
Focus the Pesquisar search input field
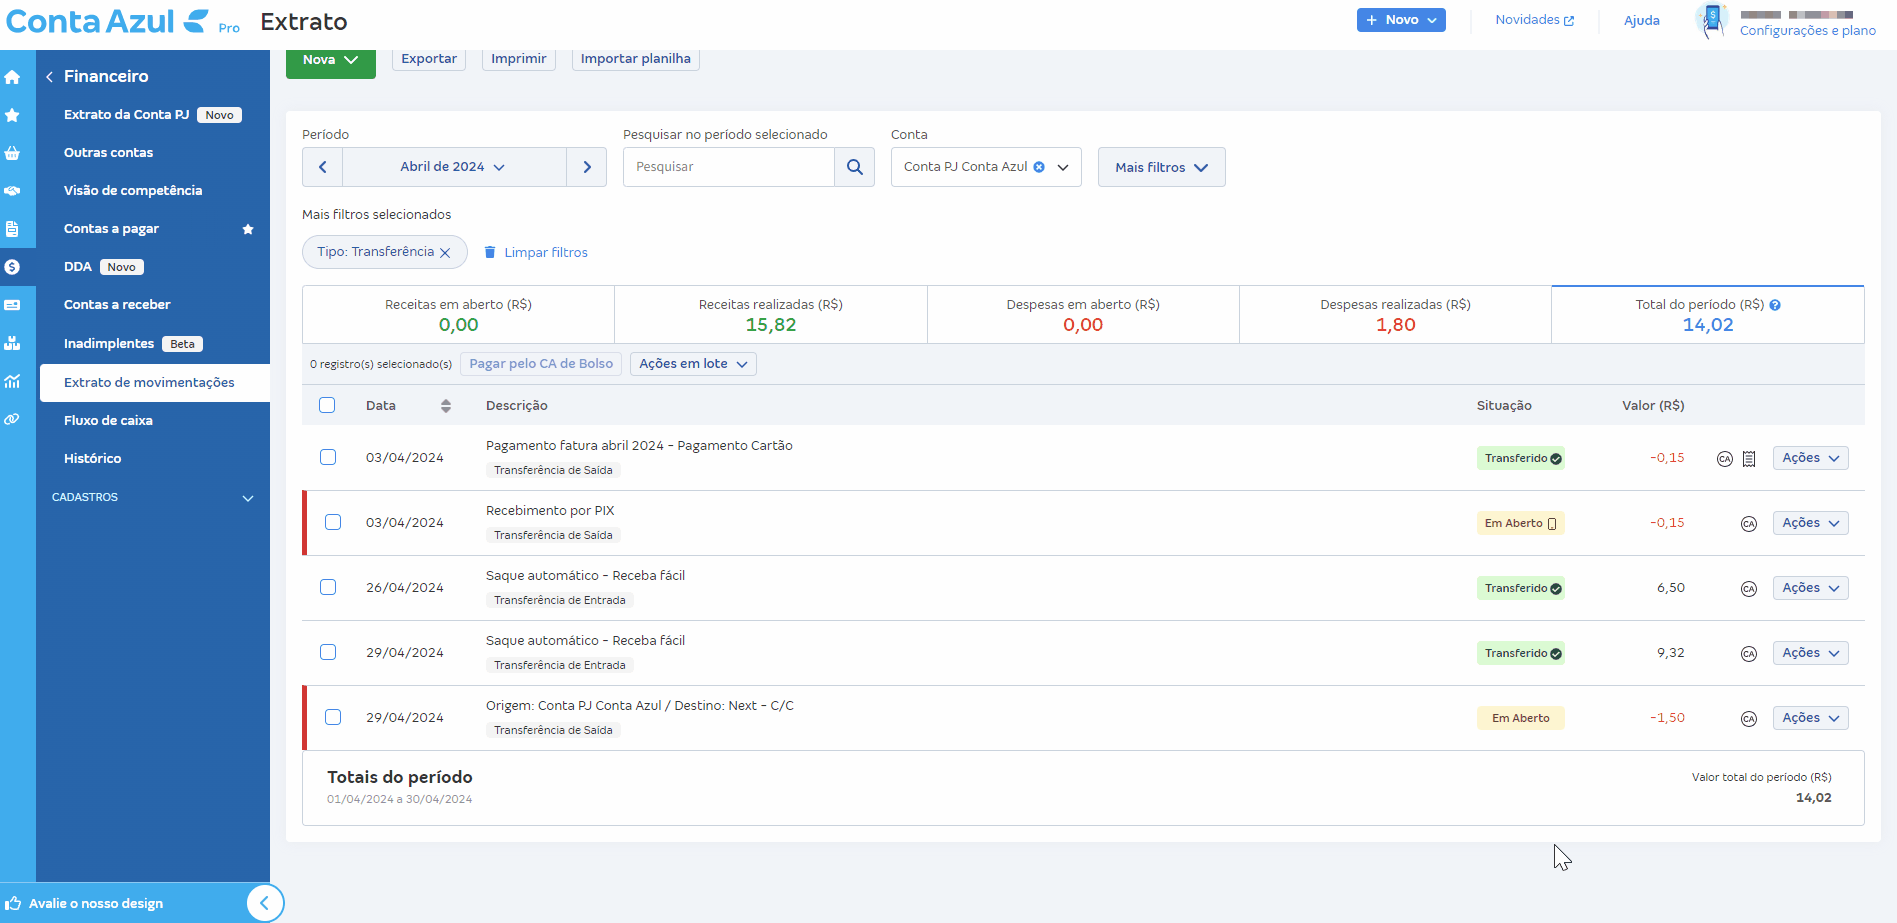click(728, 167)
